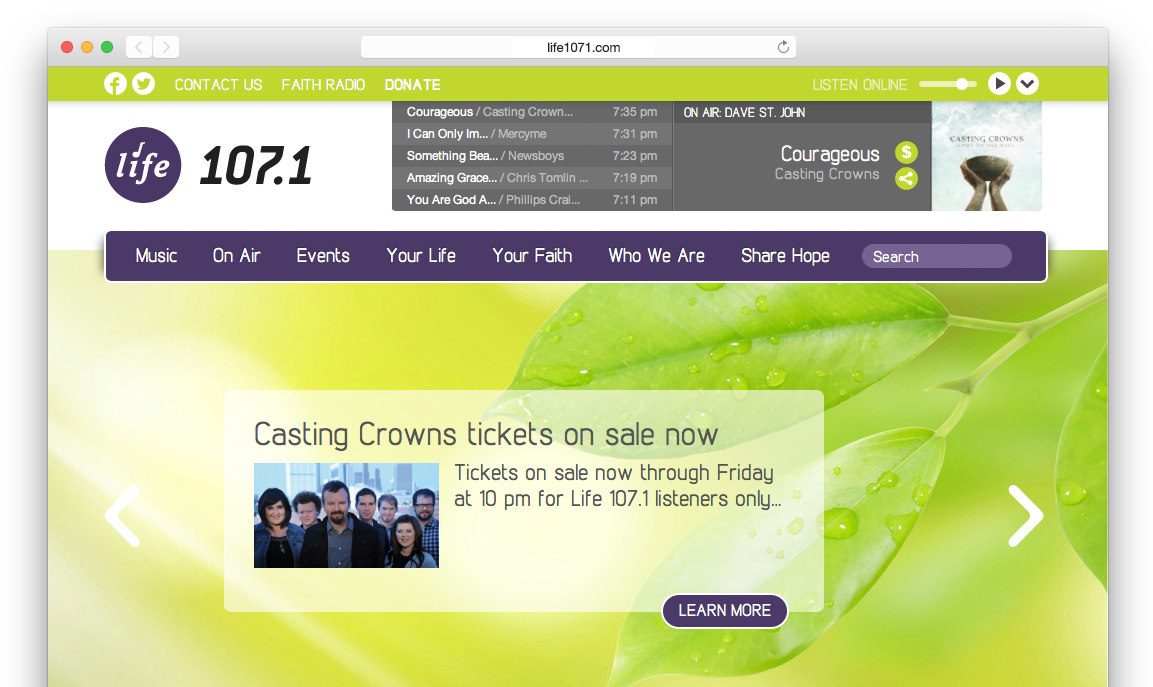Click the Life 107.1 circular logo
Image resolution: width=1153 pixels, height=687 pixels.
click(x=143, y=165)
